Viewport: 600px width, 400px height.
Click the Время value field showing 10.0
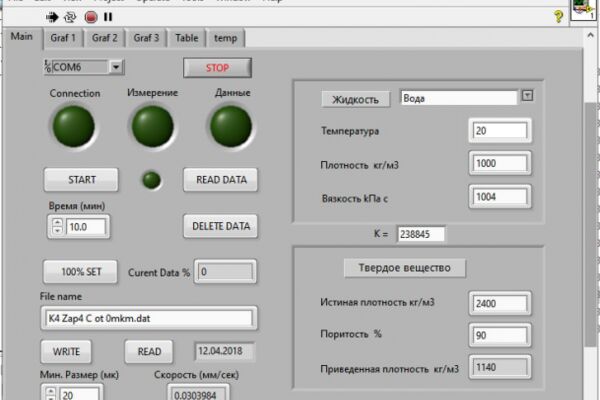click(86, 227)
